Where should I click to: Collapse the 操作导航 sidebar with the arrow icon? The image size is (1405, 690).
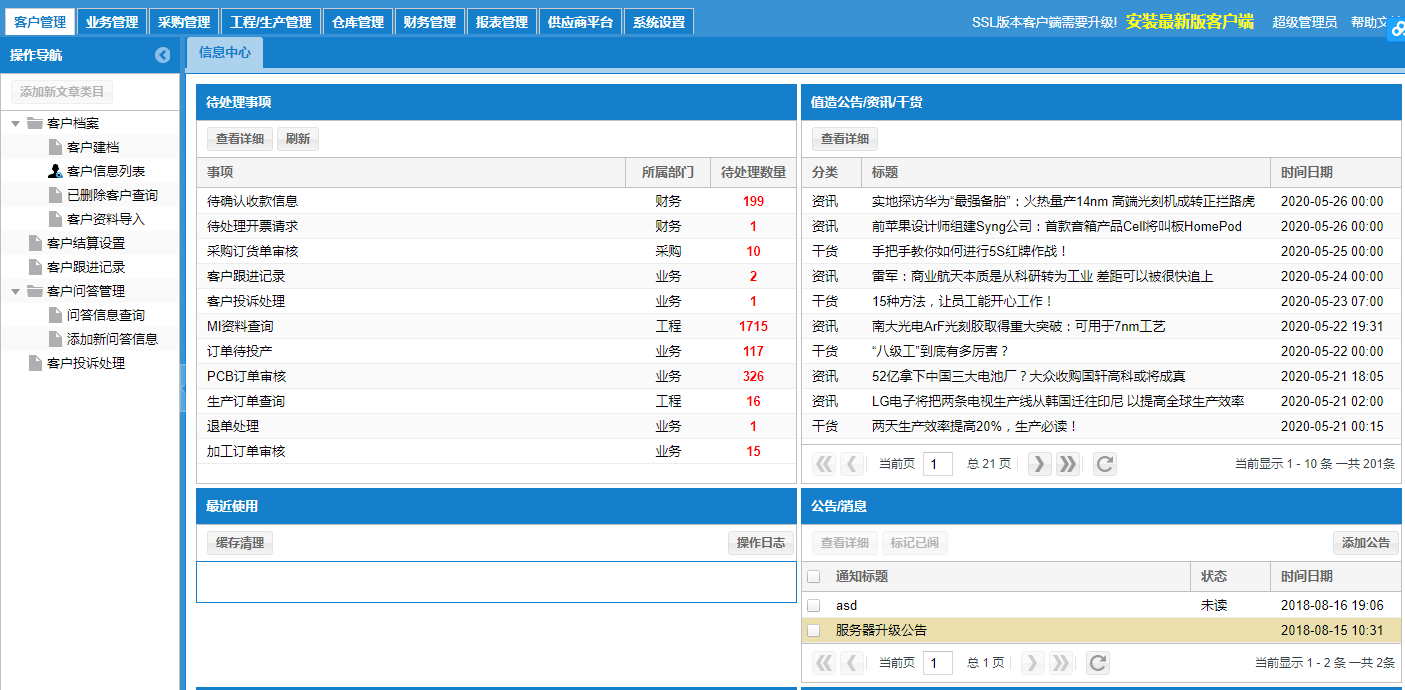pos(163,55)
